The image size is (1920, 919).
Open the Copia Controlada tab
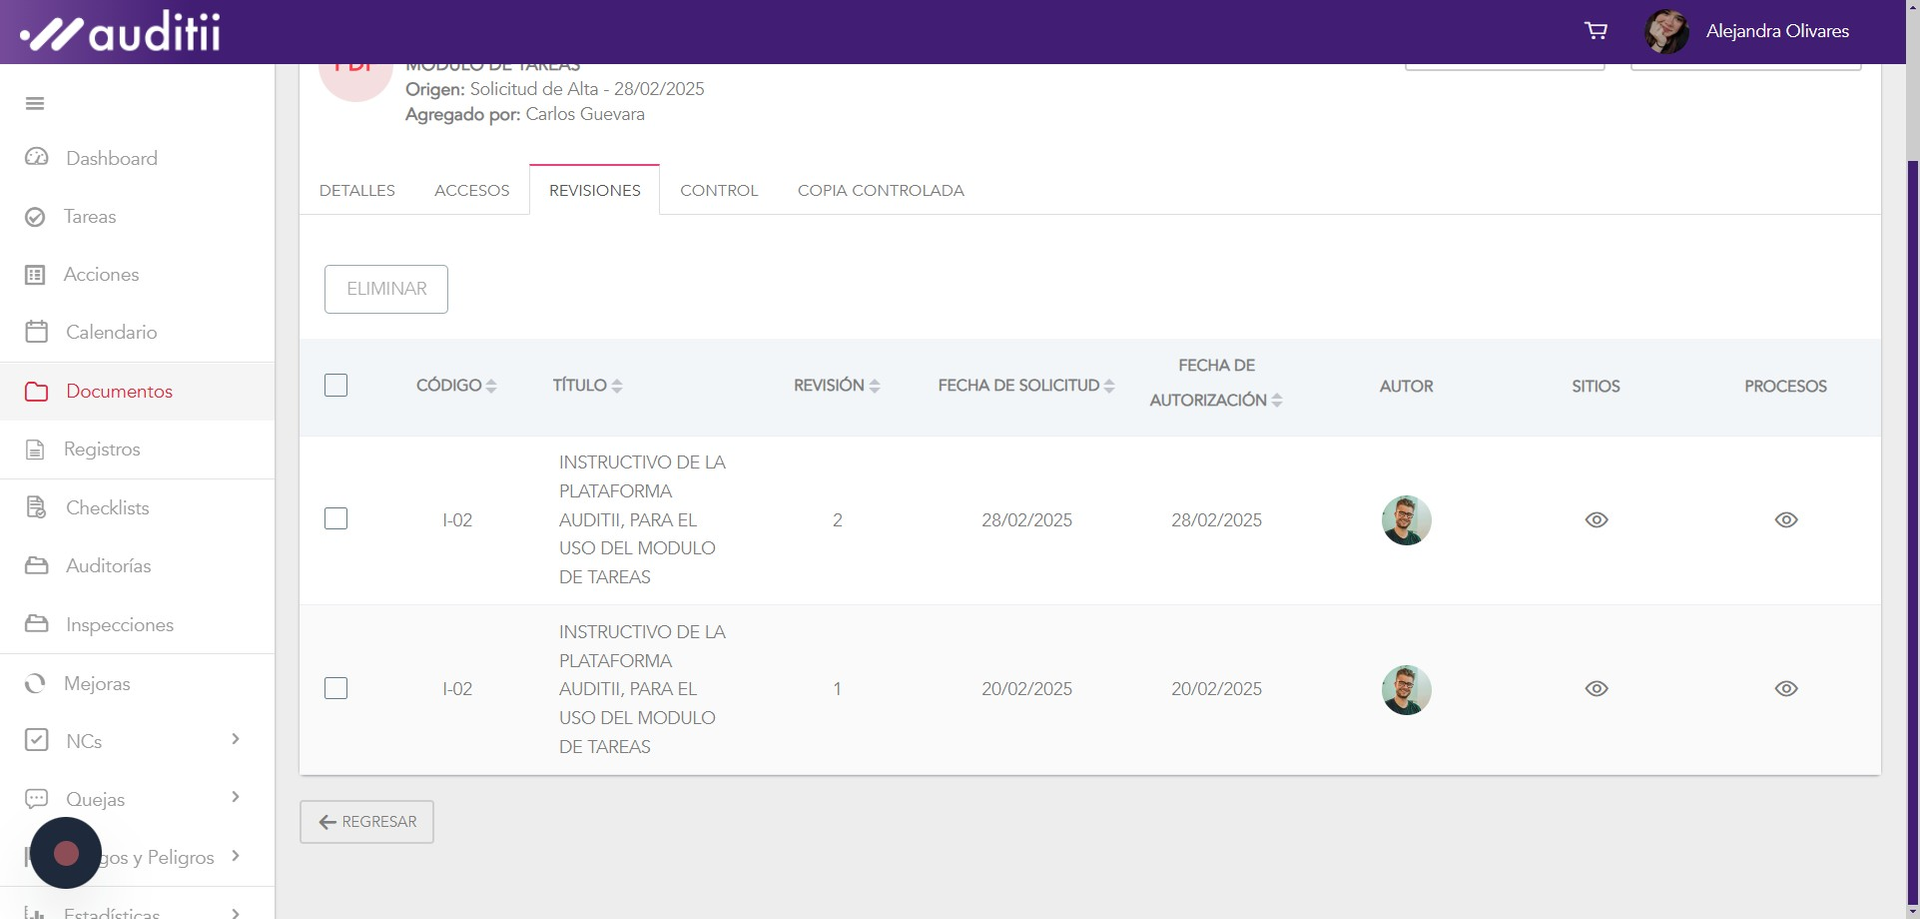[880, 191]
